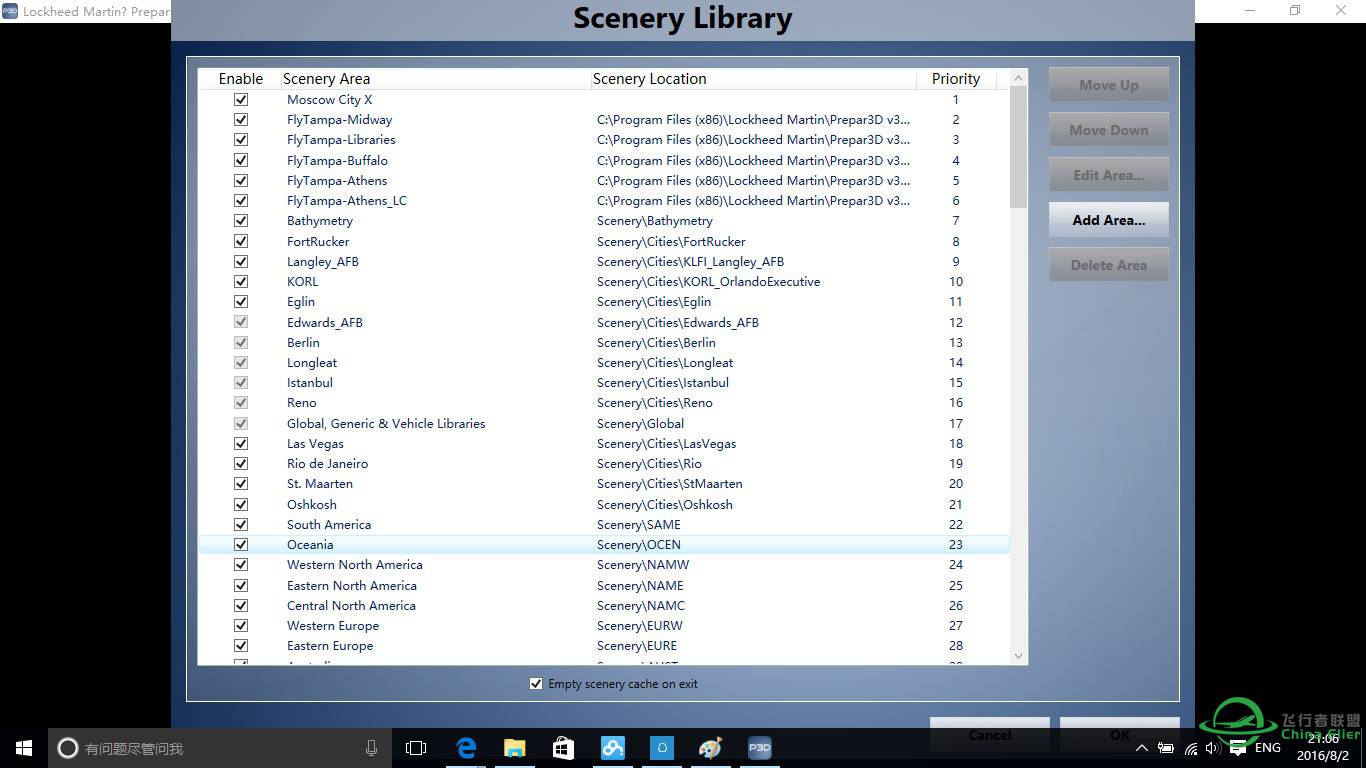Select the Longleat scenery entry
Screen dimensions: 1366x768
pos(312,362)
